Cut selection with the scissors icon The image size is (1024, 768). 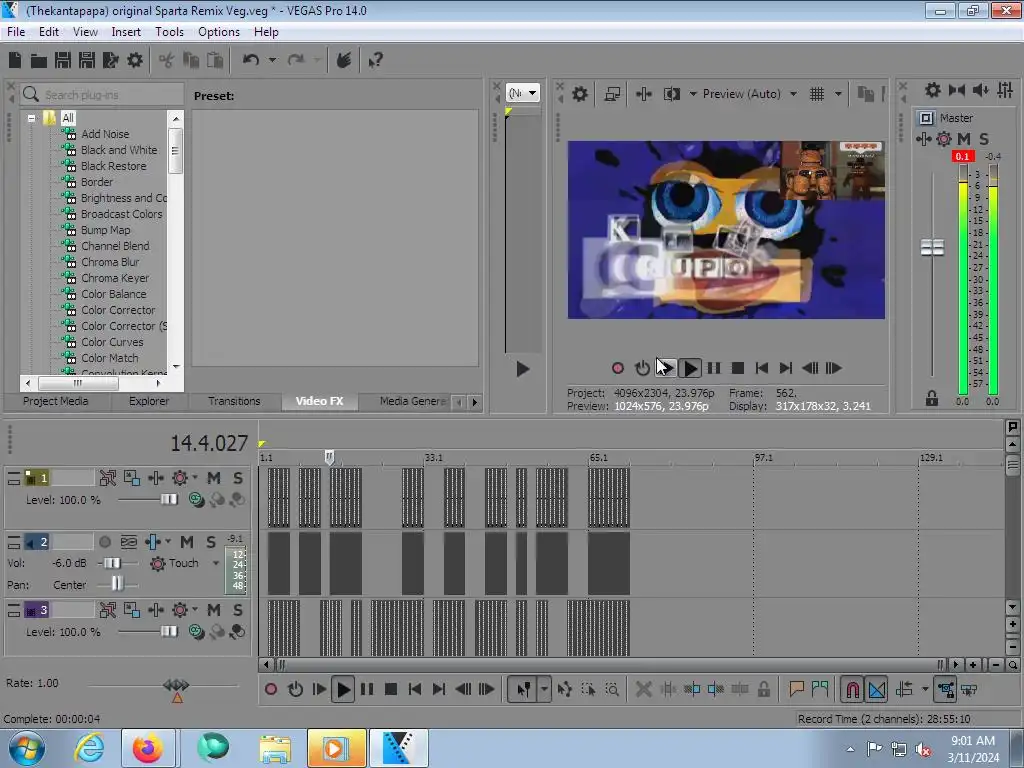(x=167, y=61)
